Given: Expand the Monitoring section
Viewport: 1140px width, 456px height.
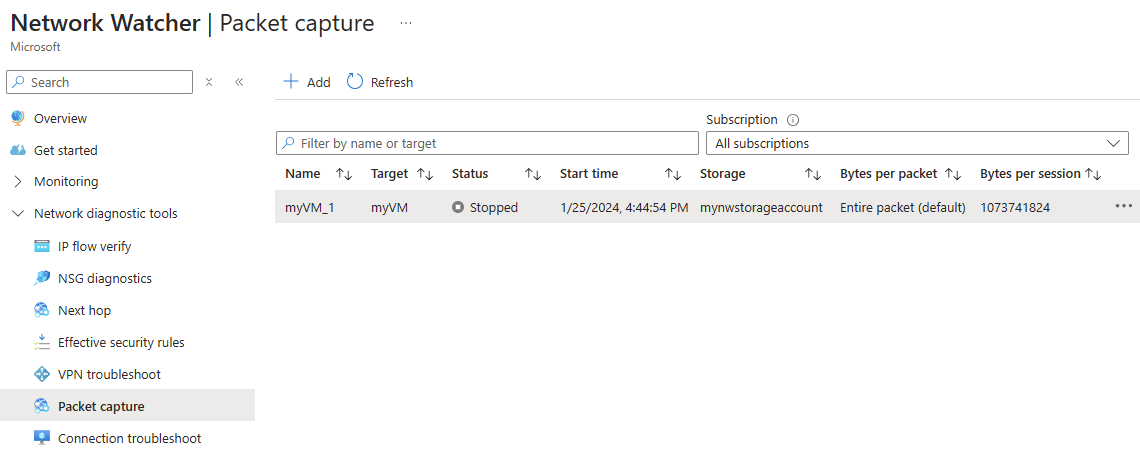Looking at the screenshot, I should tap(18, 182).
